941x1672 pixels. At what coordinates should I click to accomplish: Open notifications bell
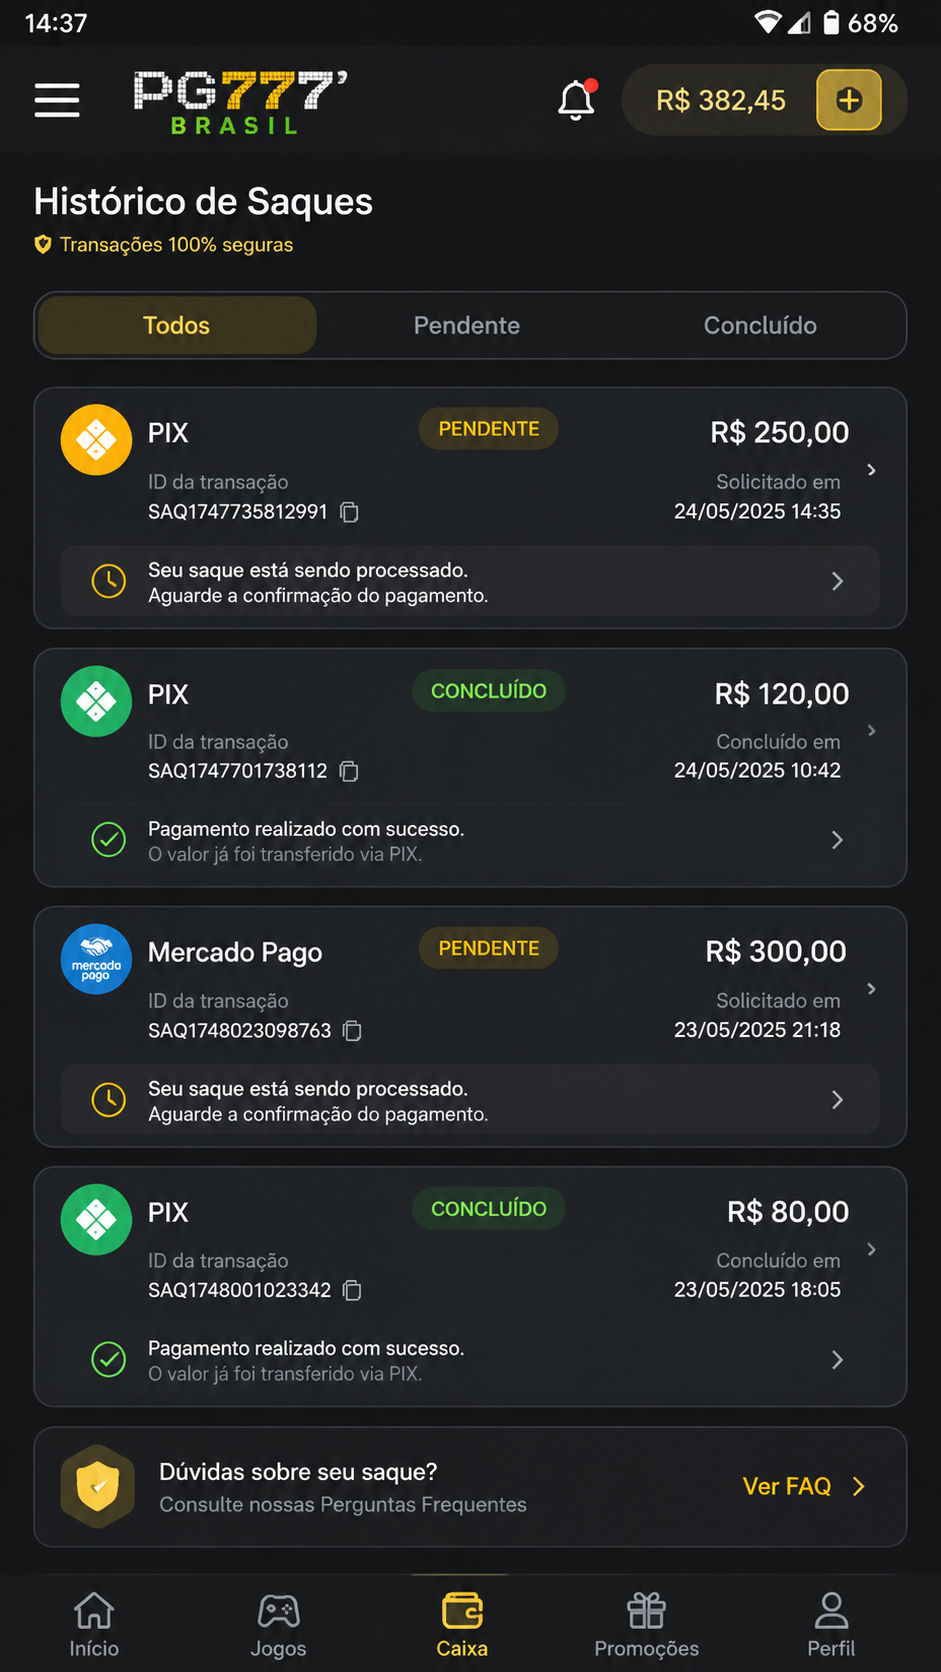(x=577, y=100)
